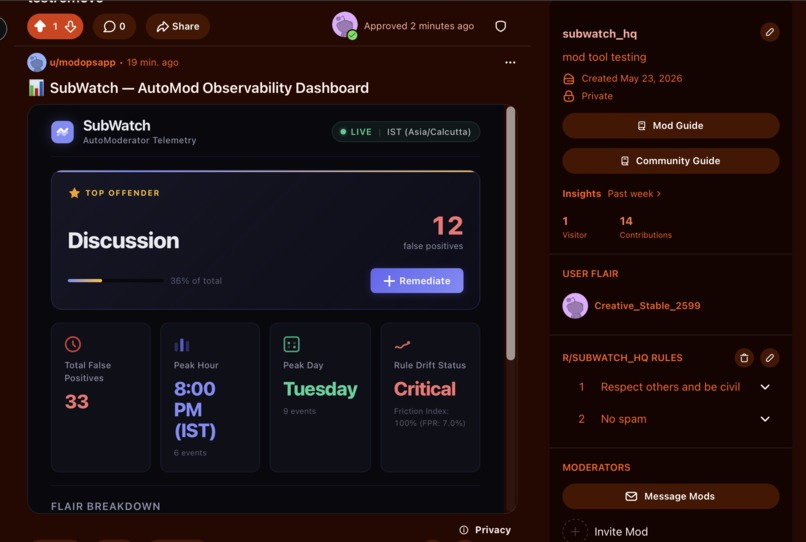Open the Community Guide button

670,161
